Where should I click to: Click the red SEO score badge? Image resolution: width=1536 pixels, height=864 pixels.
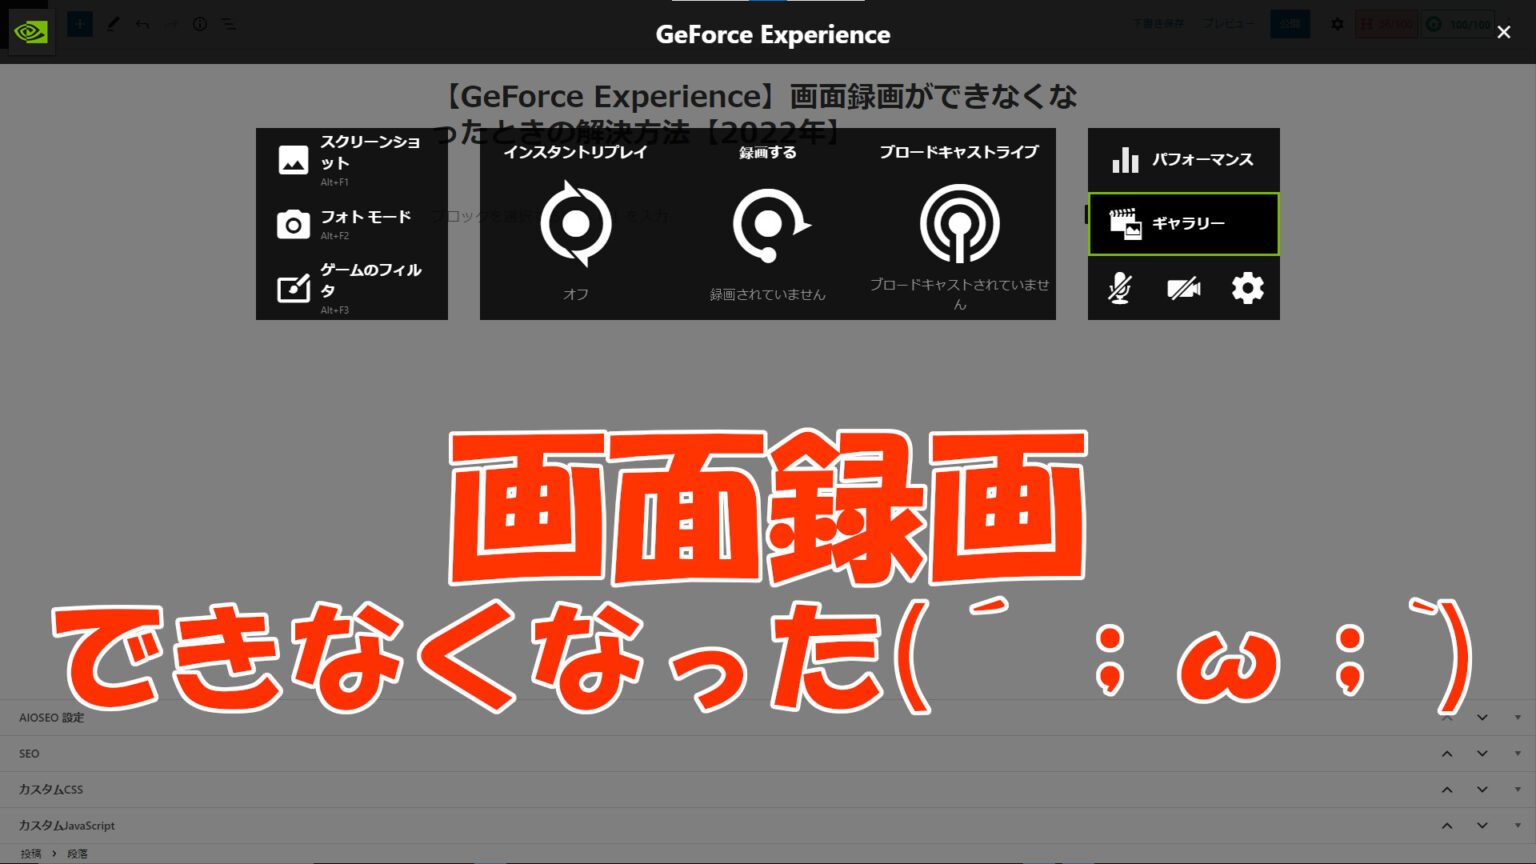[1386, 24]
